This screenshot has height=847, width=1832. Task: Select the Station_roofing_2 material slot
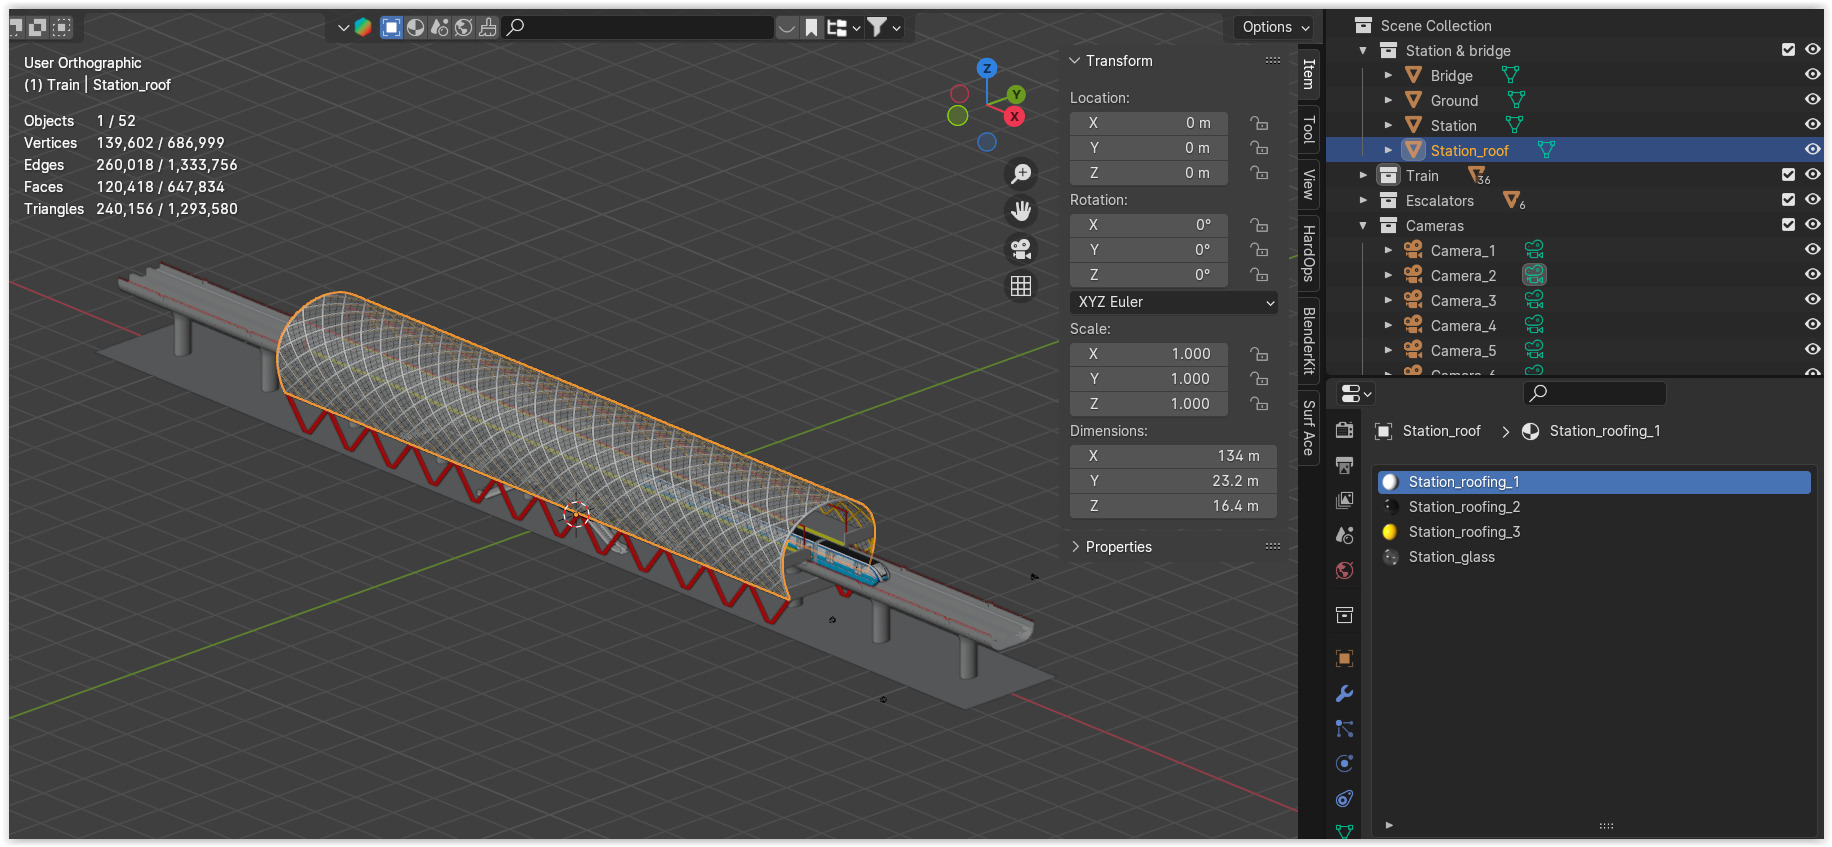click(x=1594, y=507)
